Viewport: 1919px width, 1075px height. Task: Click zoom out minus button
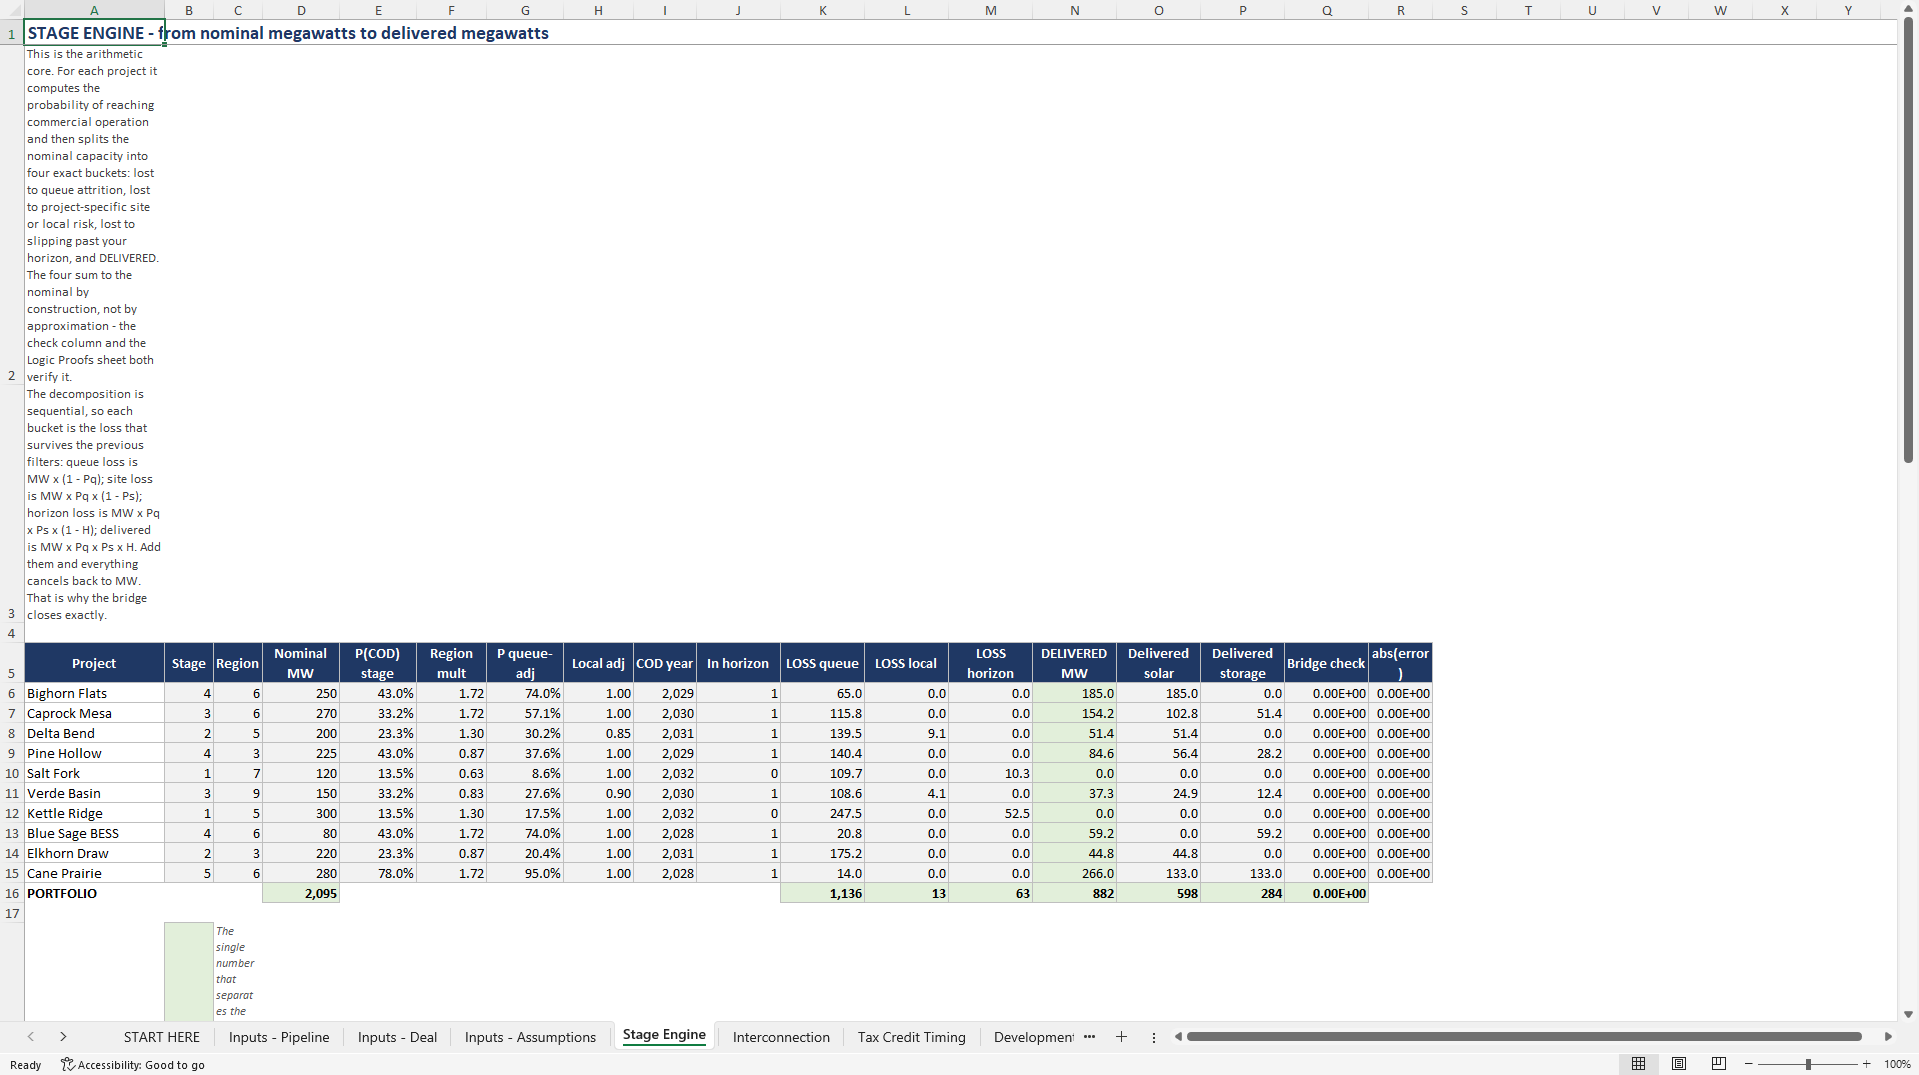(x=1749, y=1064)
